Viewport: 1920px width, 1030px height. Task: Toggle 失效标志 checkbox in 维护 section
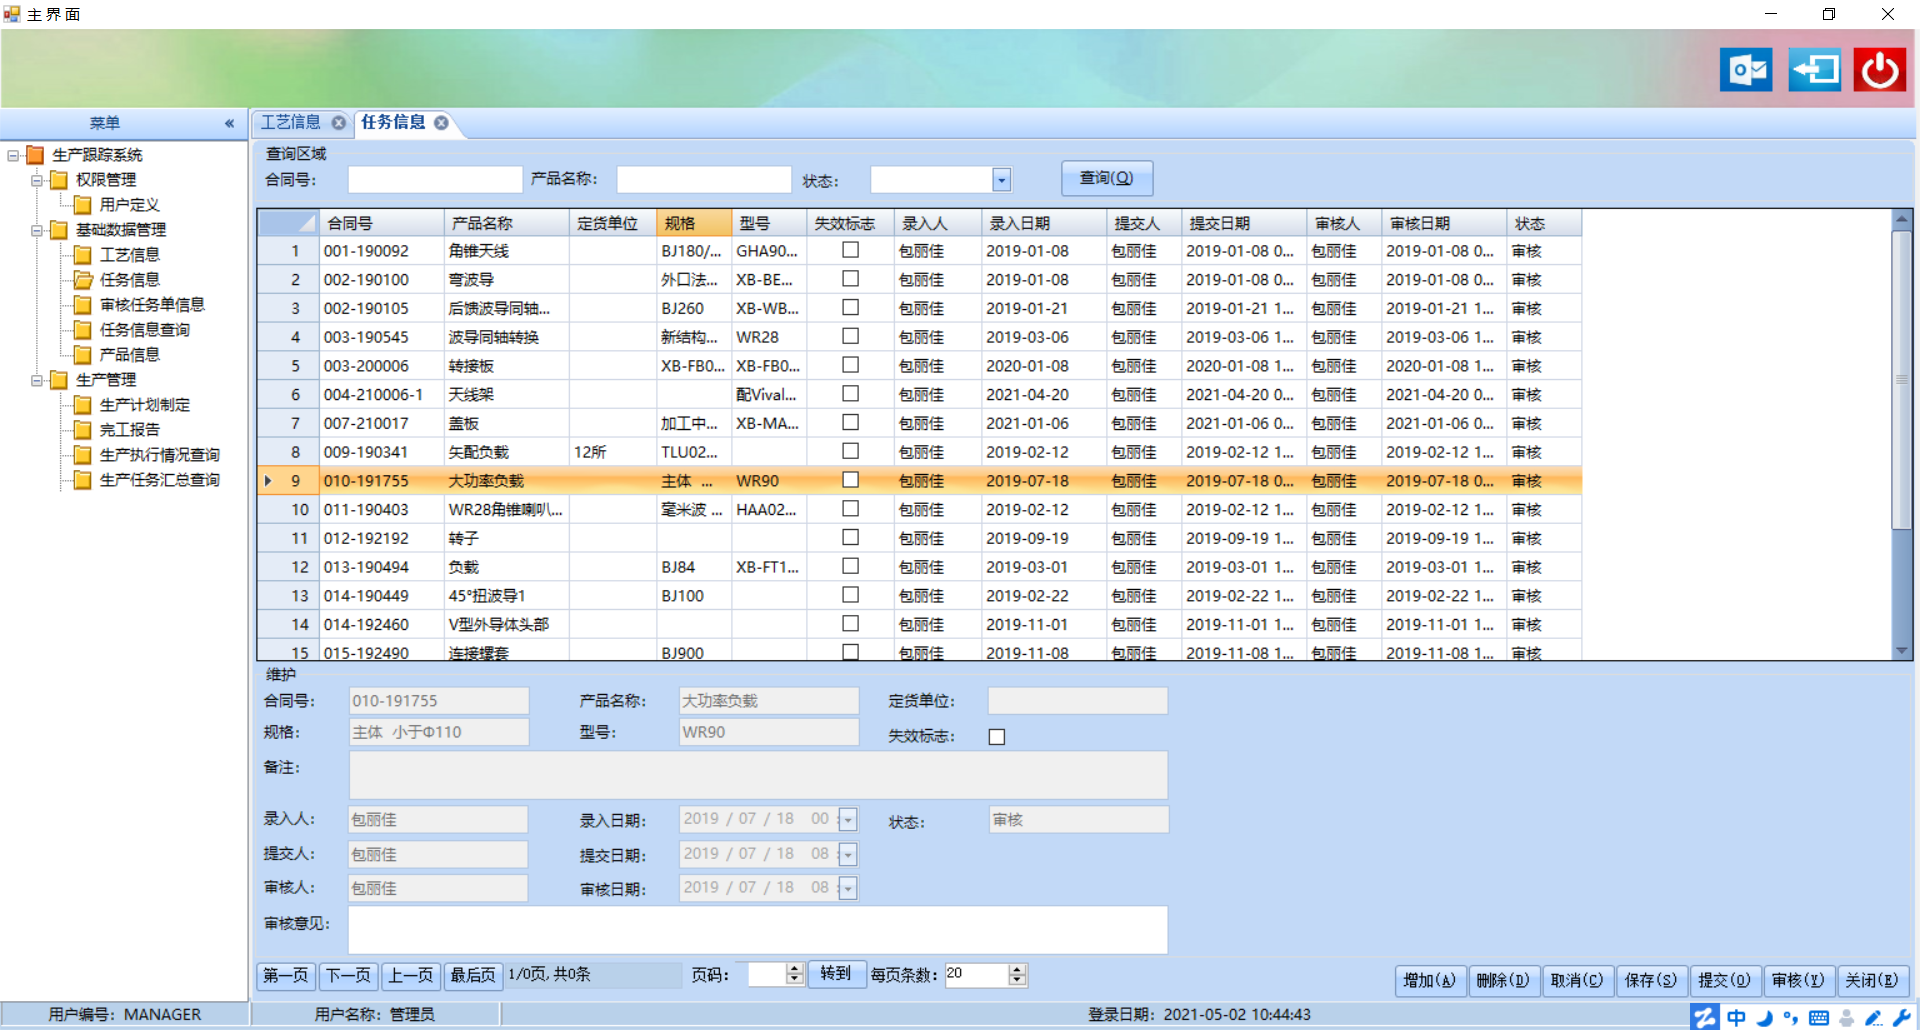coord(997,737)
